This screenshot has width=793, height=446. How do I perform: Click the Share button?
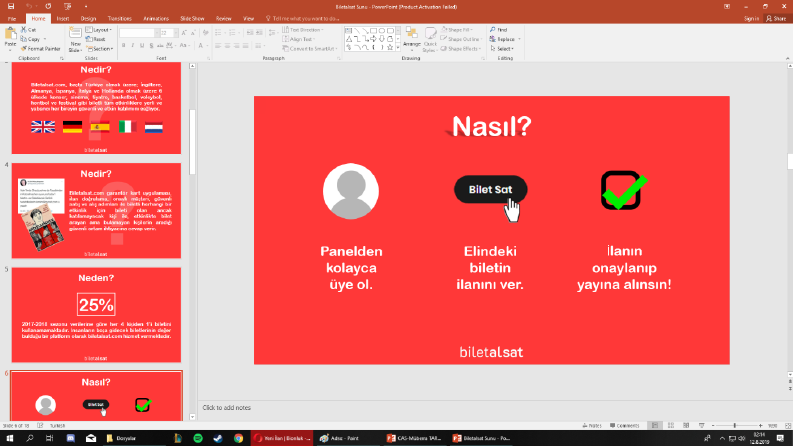[776, 19]
